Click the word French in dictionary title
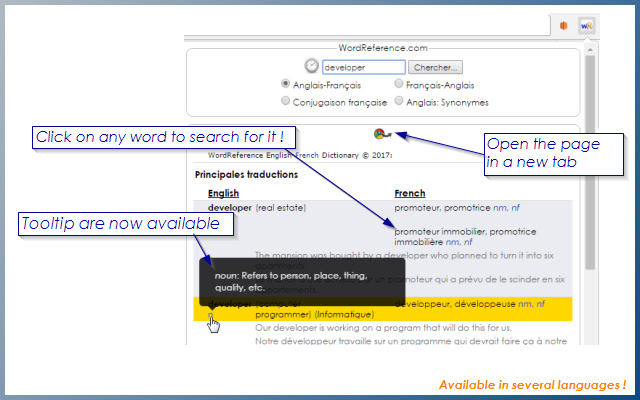Viewport: 640px width, 400px height. pos(307,155)
